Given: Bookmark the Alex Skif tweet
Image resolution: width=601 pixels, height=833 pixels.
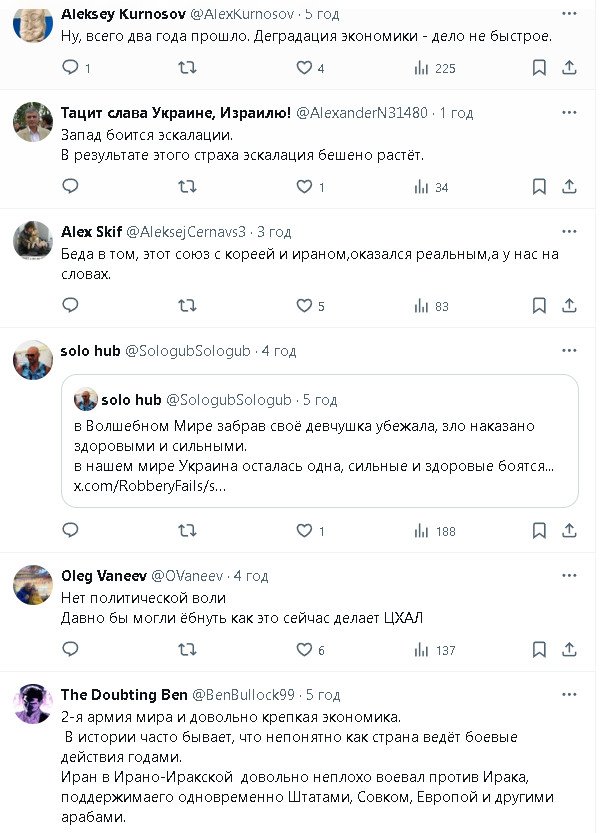Looking at the screenshot, I should click(539, 306).
